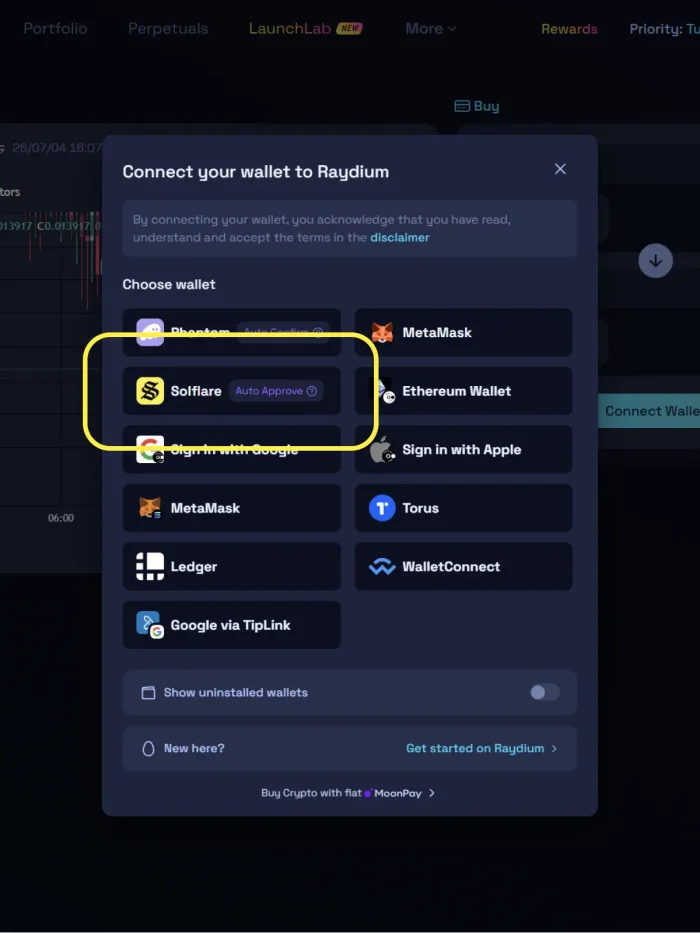Click the Phantom ghost icon
This screenshot has height=933, width=700.
[x=150, y=332]
